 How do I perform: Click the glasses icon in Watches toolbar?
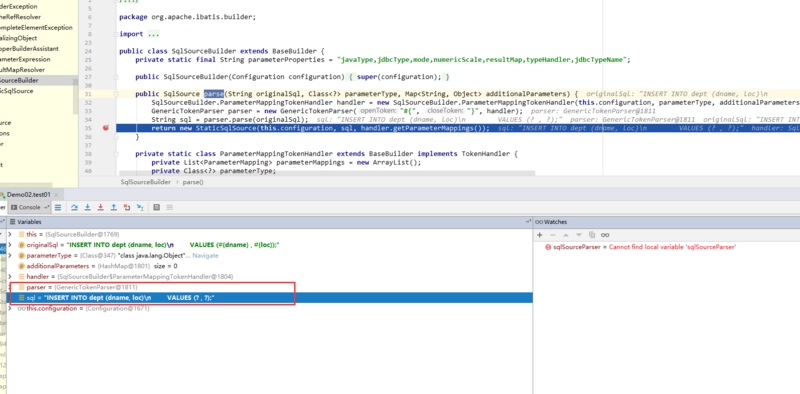tap(605, 235)
